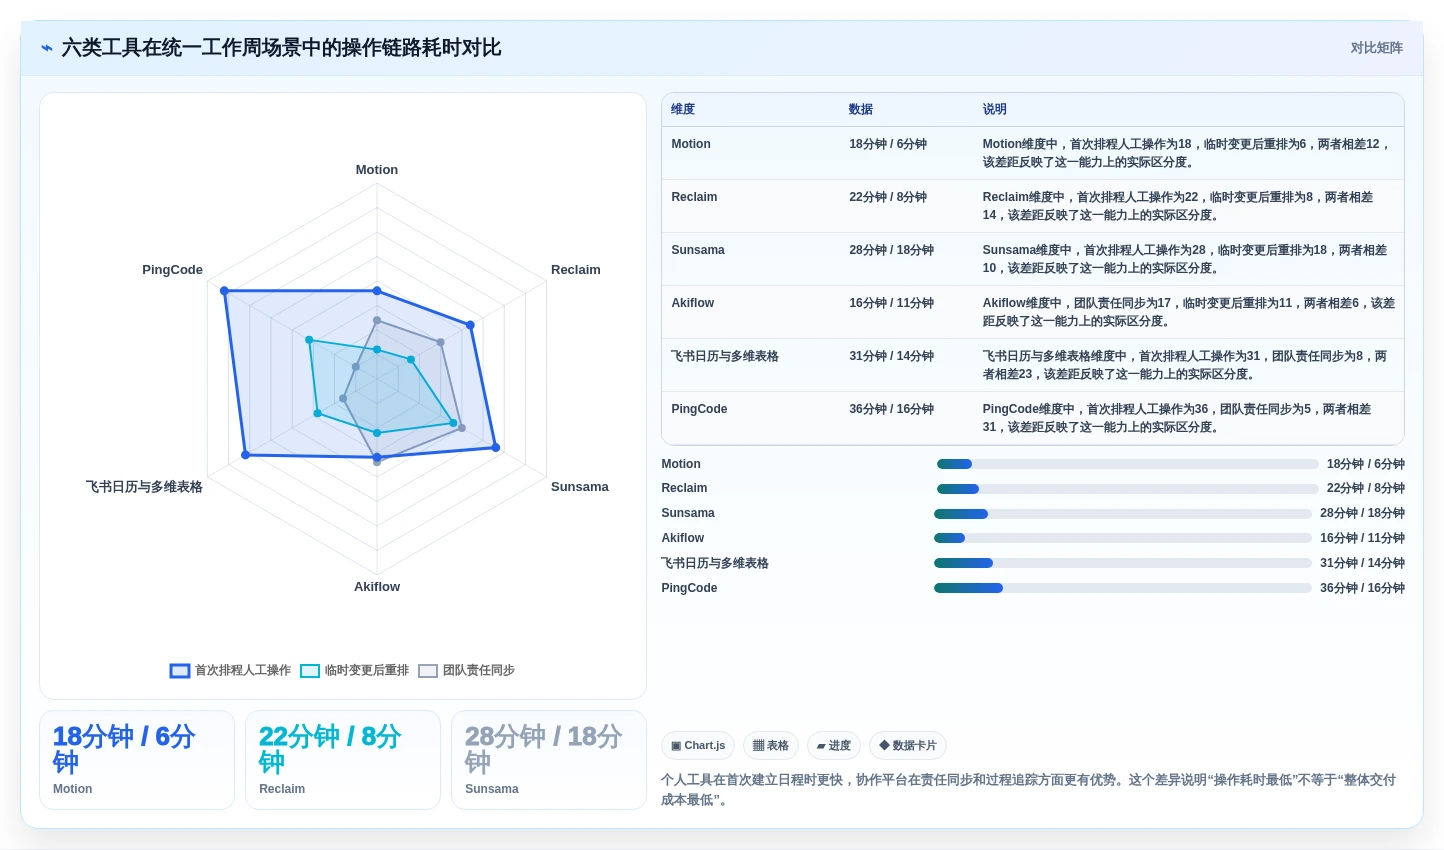Select the 表格 tag chip

pos(771,746)
